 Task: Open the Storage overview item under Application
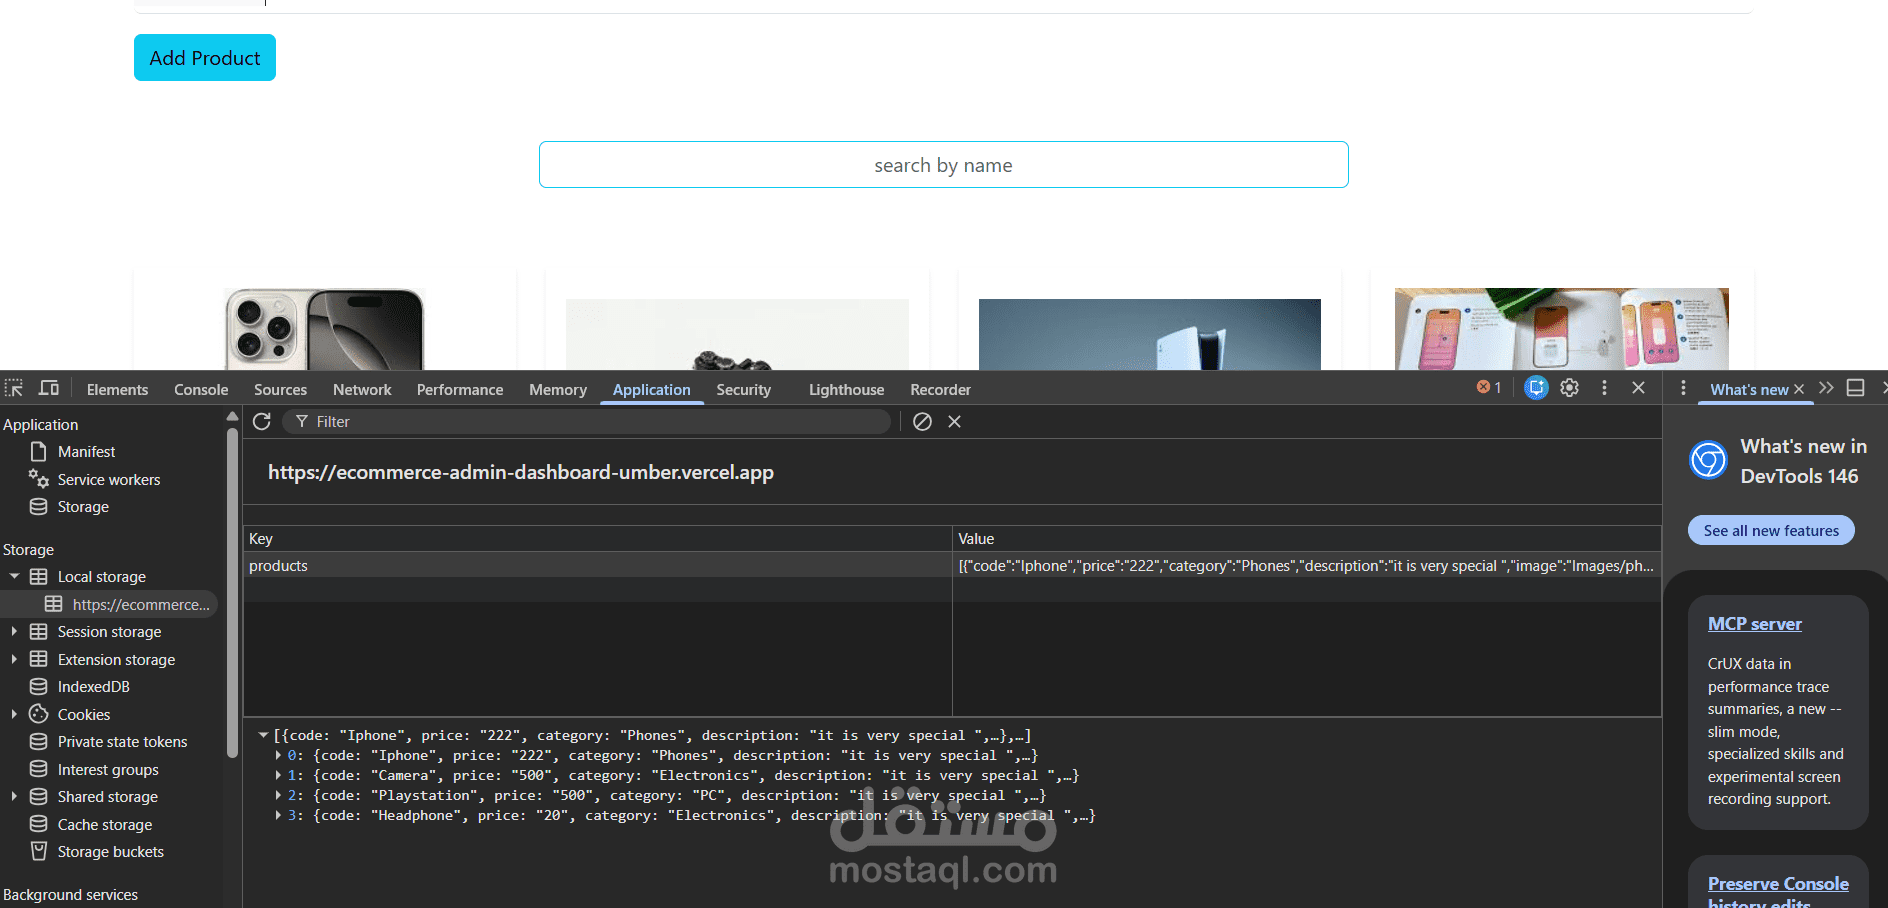click(83, 507)
